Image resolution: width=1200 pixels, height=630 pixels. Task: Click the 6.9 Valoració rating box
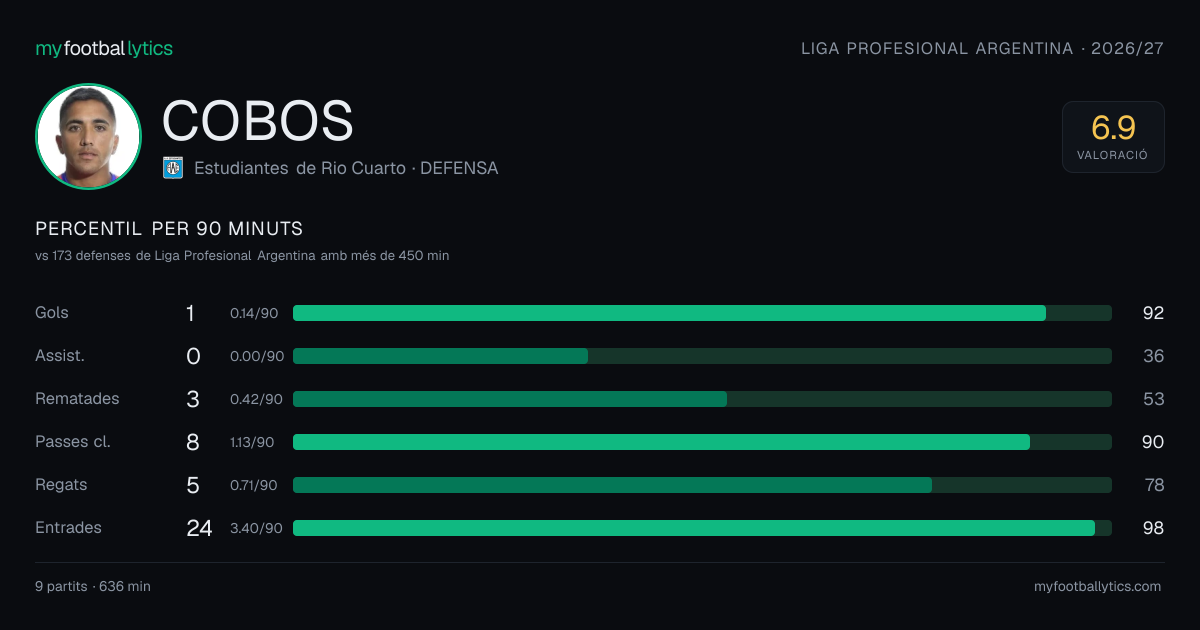pos(1113,137)
